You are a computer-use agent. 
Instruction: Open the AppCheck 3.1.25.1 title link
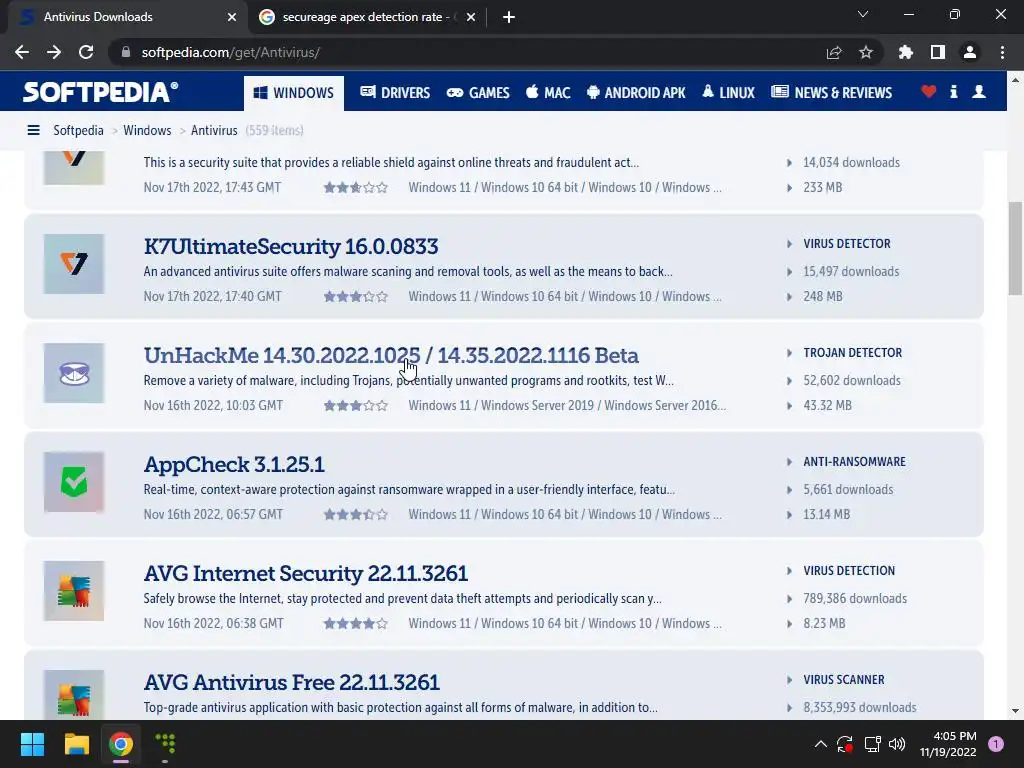click(234, 464)
